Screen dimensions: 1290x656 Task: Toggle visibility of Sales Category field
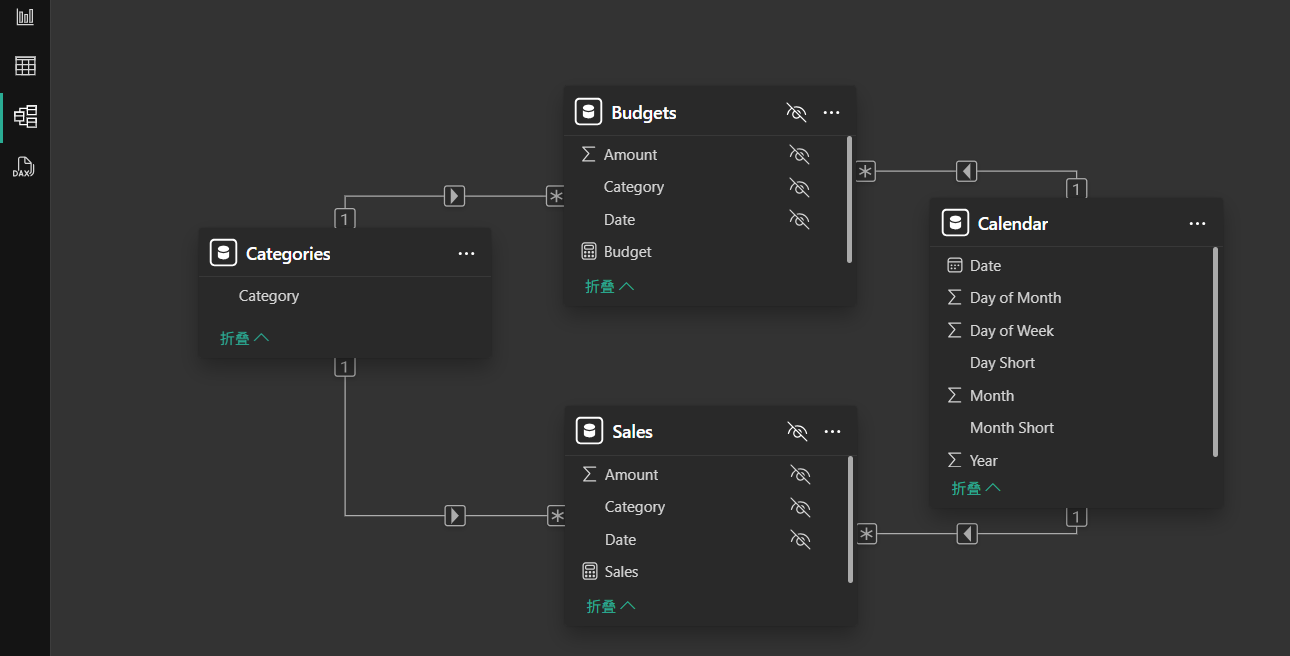click(x=799, y=507)
